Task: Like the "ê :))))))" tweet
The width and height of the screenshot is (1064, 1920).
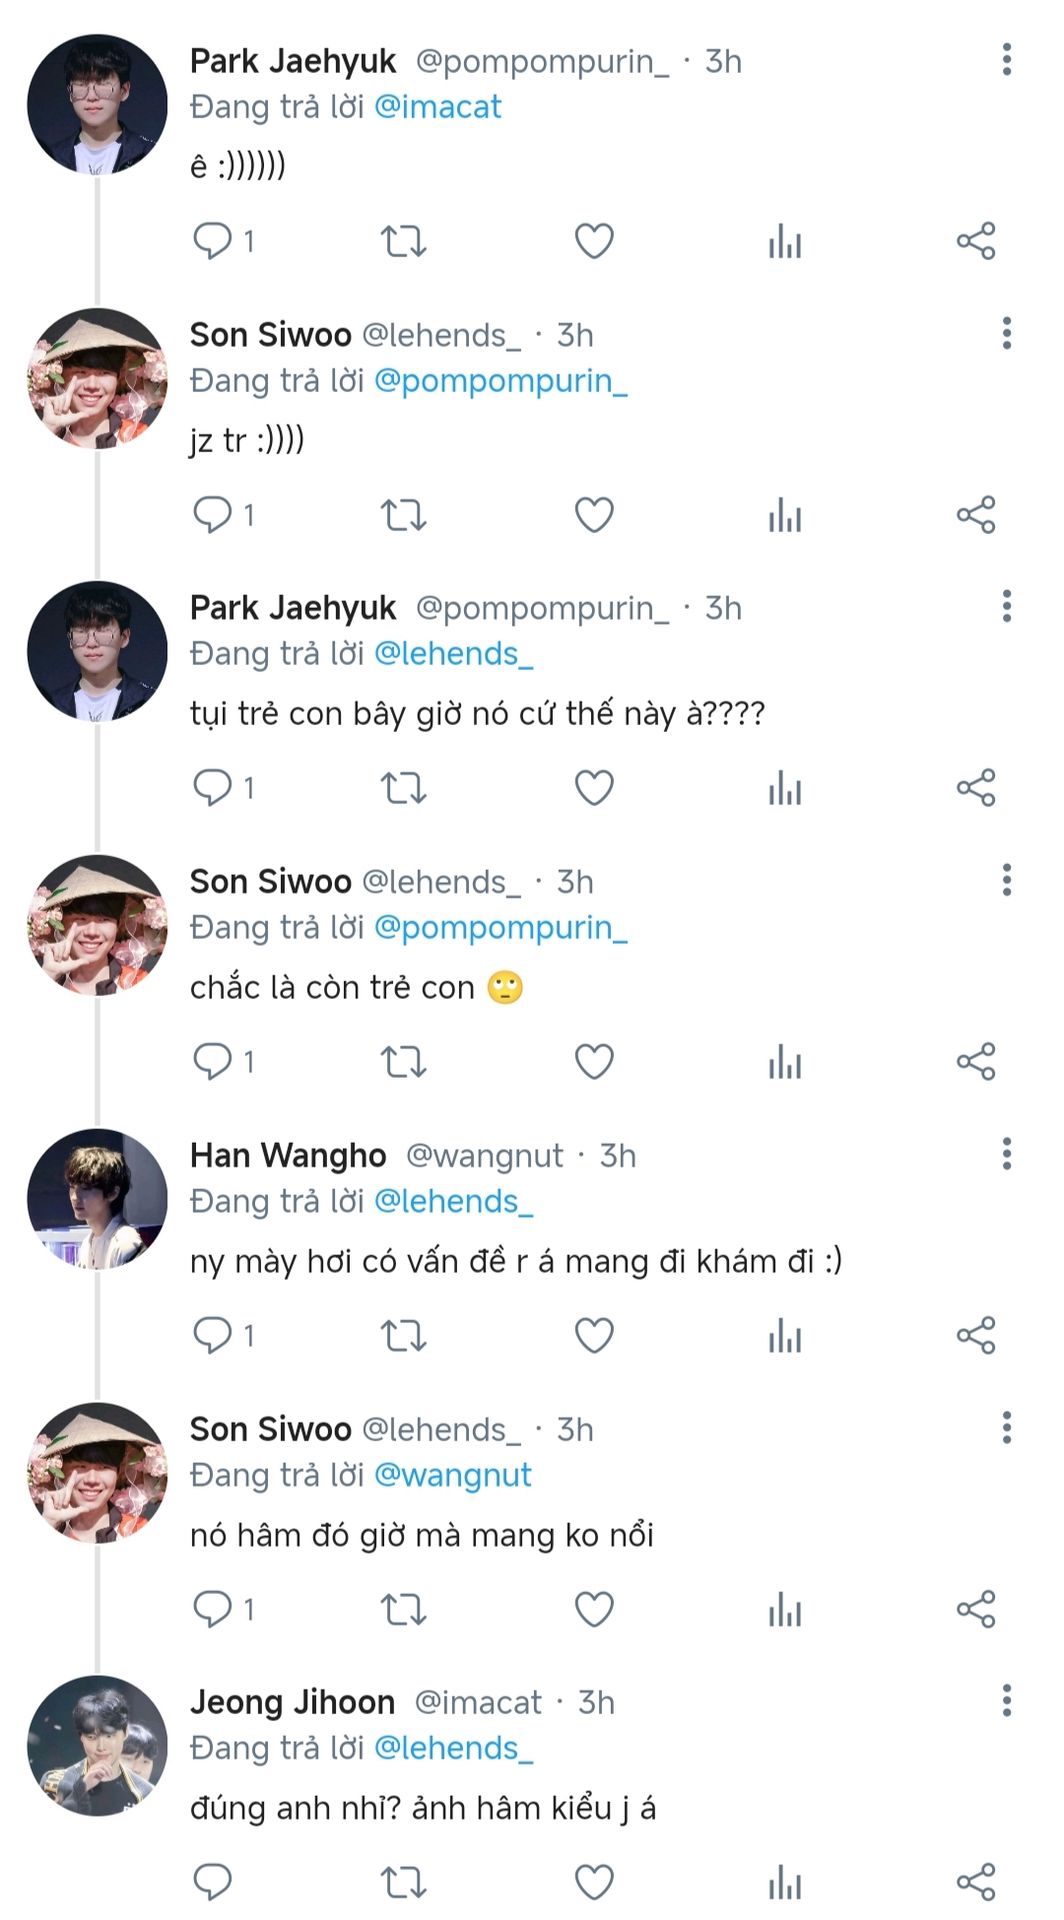Action: click(x=594, y=241)
